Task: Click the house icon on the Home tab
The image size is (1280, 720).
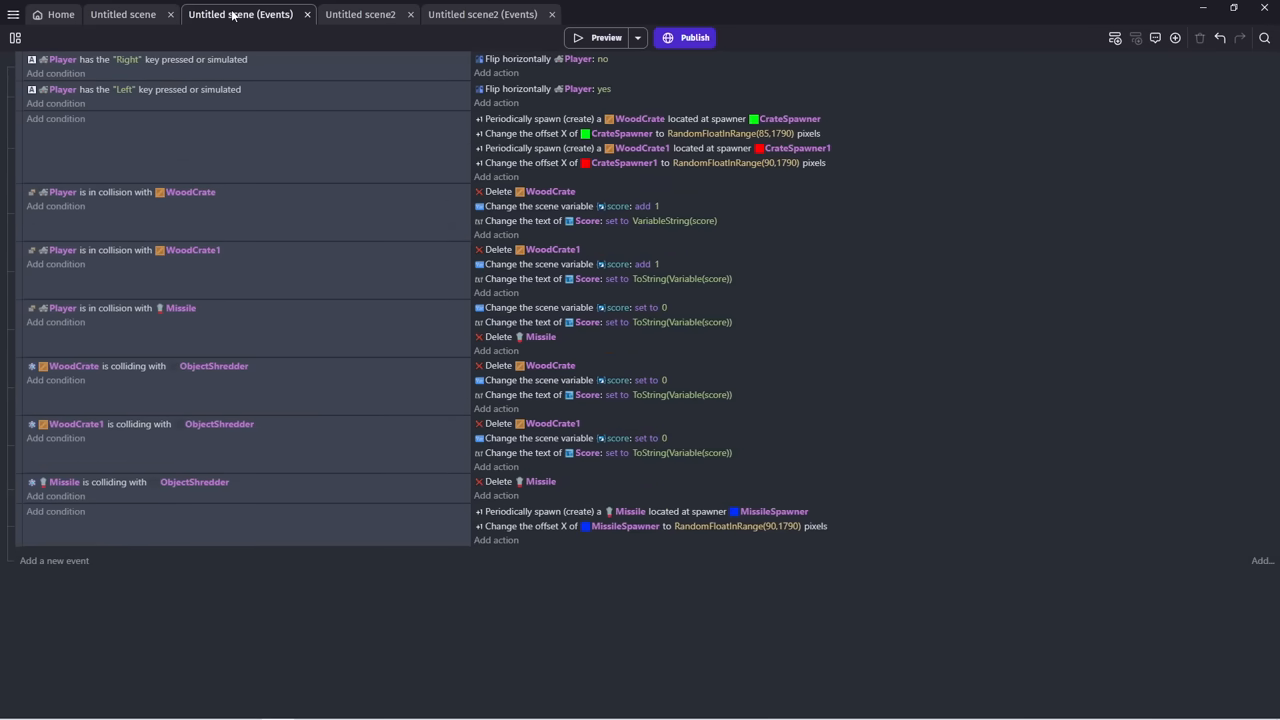Action: coord(38,14)
